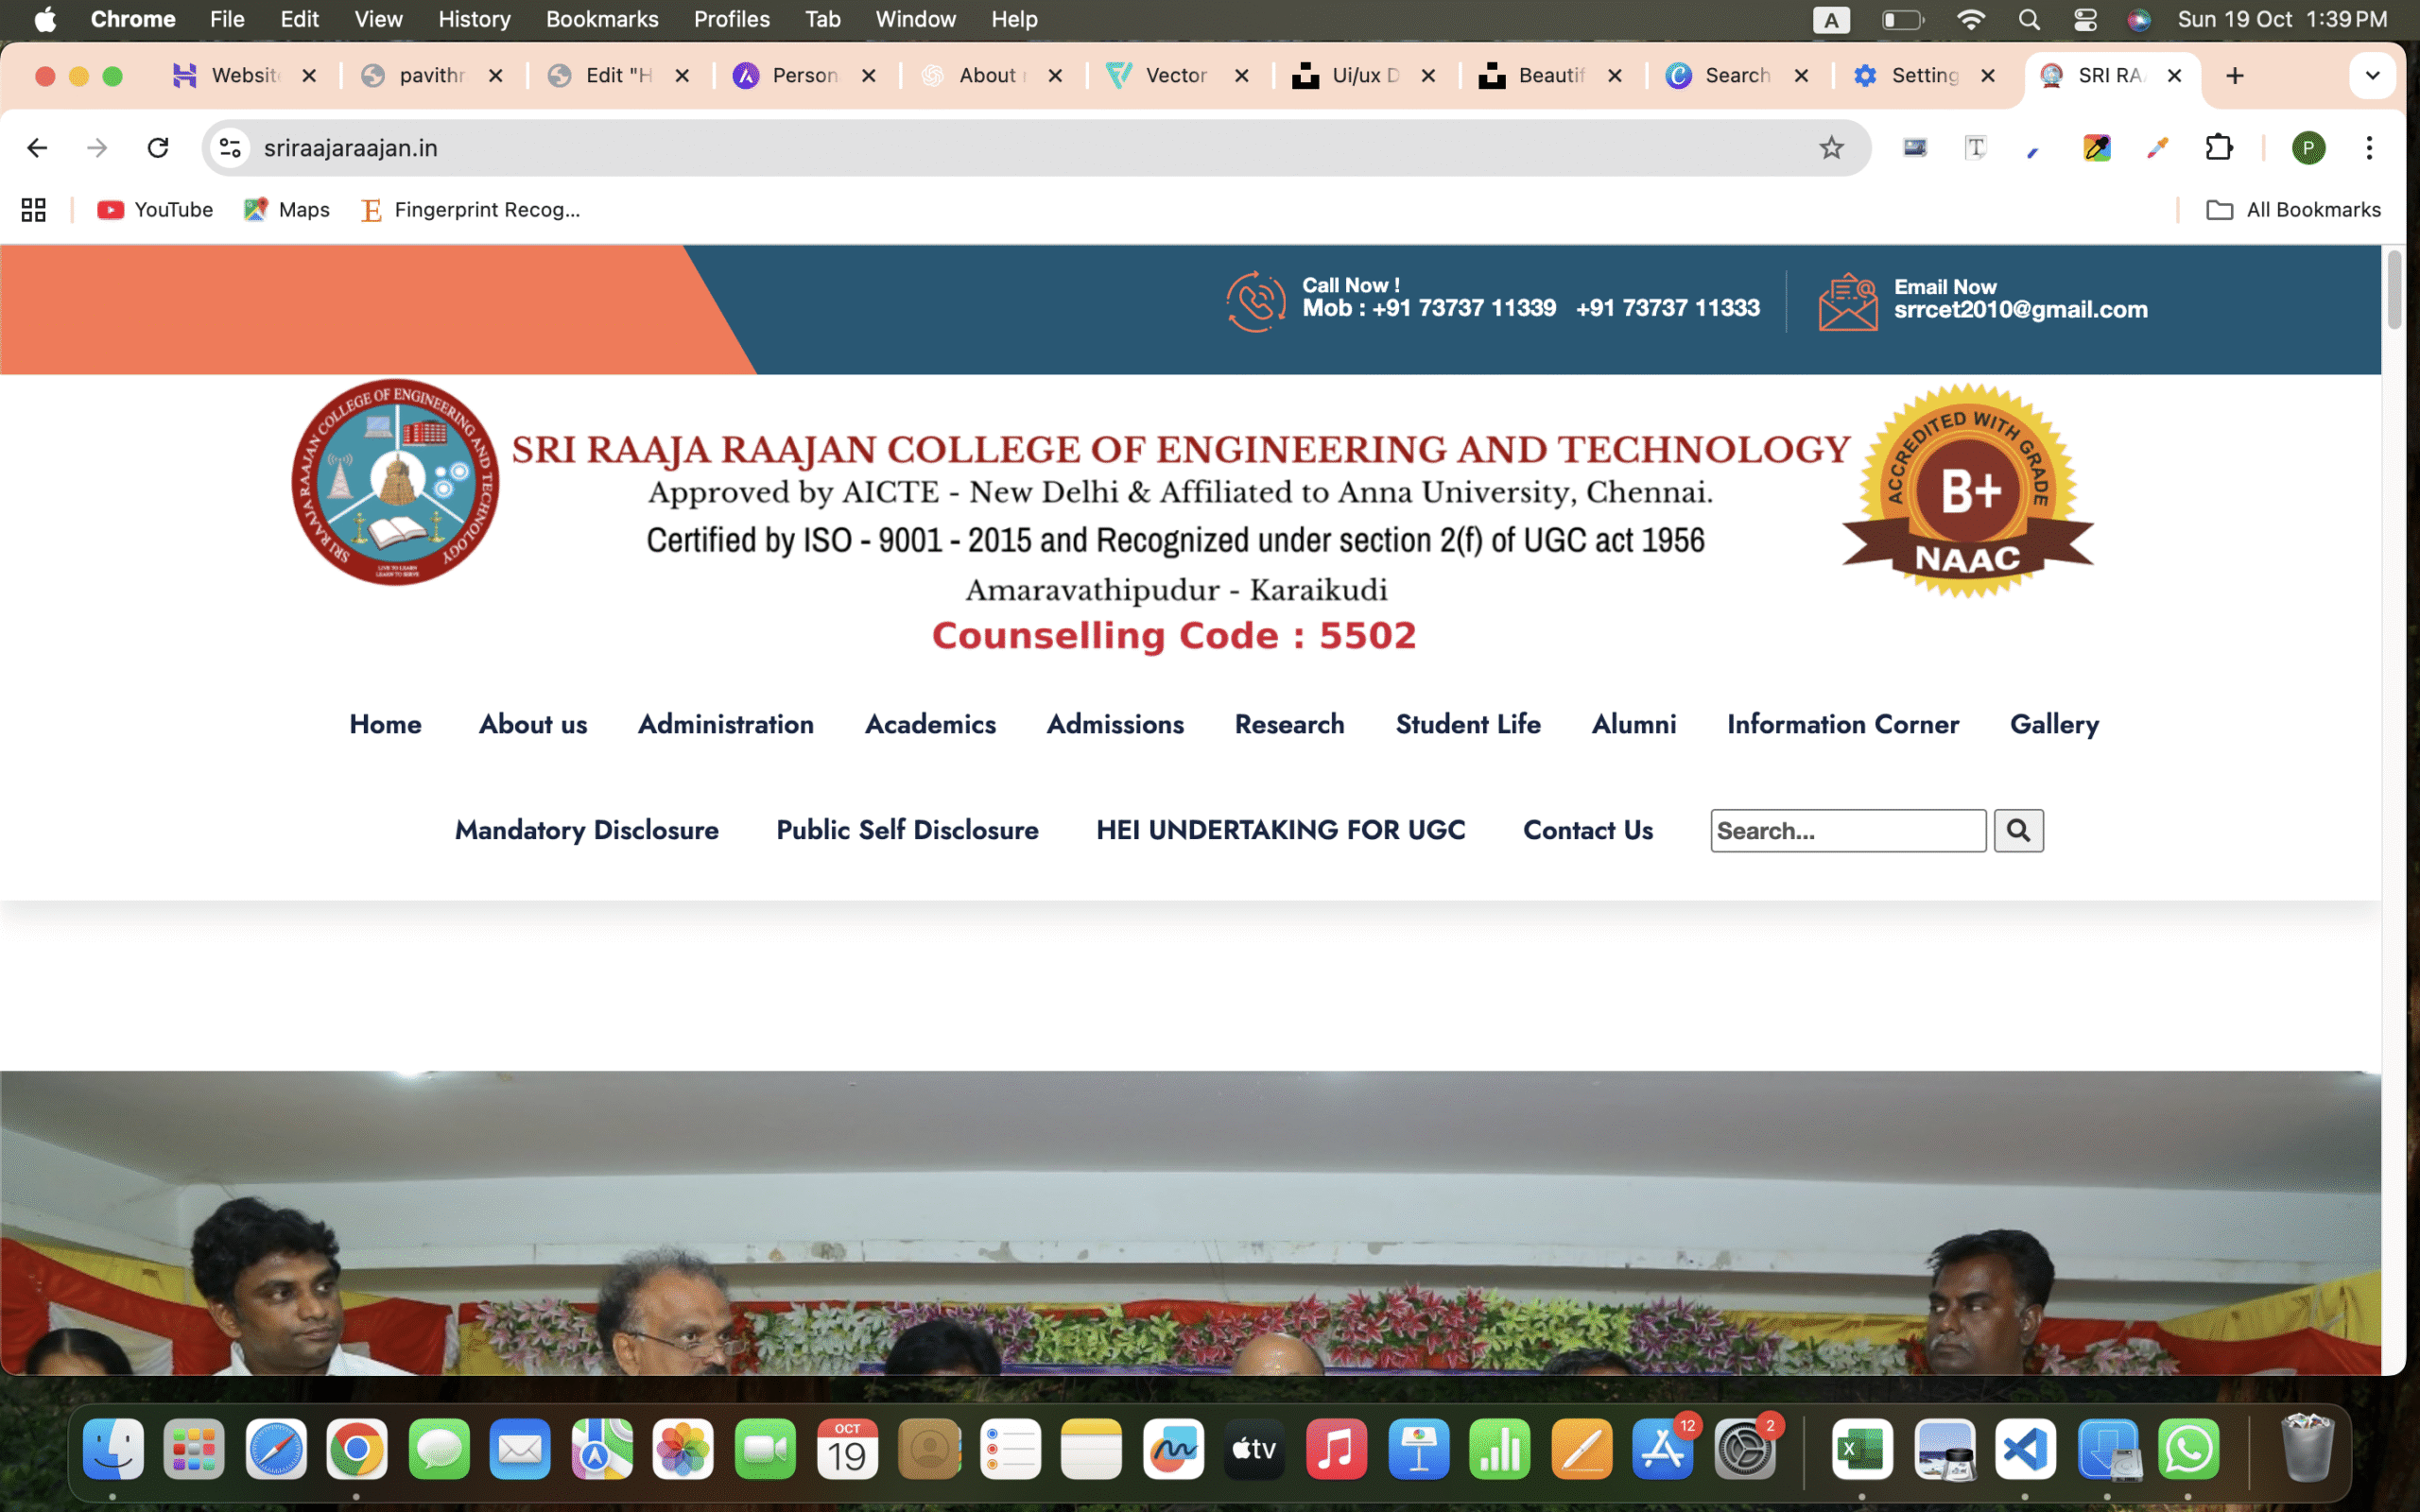Open YouTube from the bookmarks bar
The image size is (2420, 1512).
153,210
